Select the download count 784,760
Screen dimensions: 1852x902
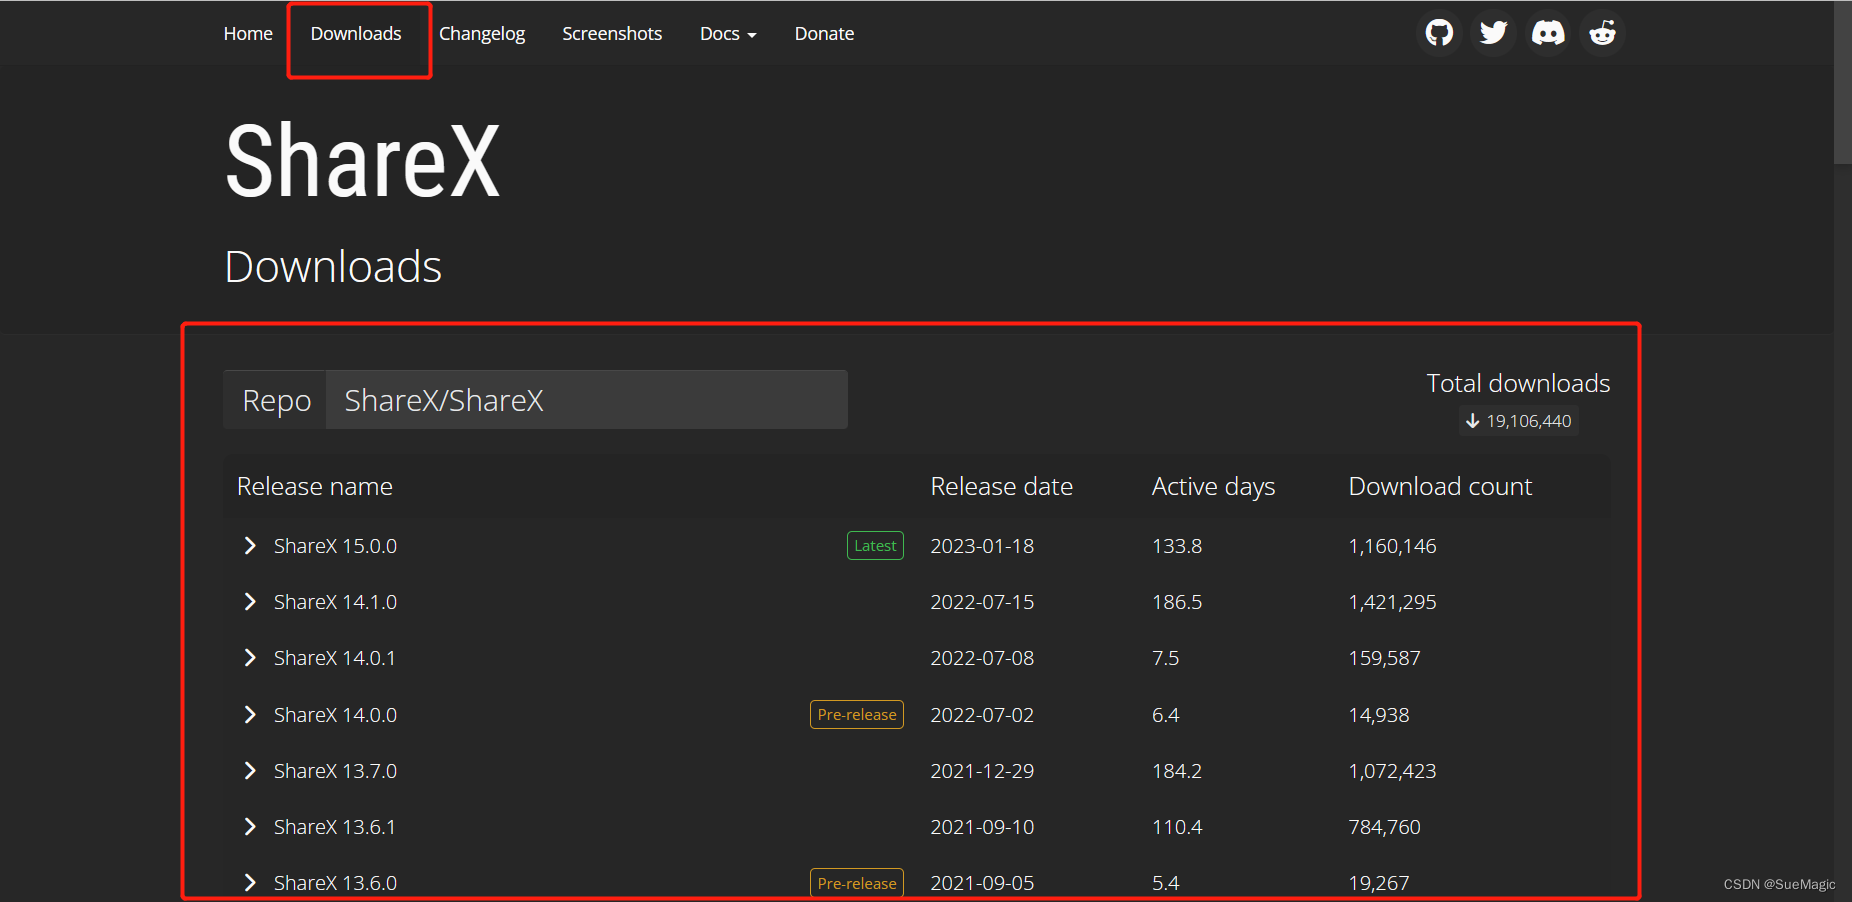pyautogui.click(x=1384, y=827)
